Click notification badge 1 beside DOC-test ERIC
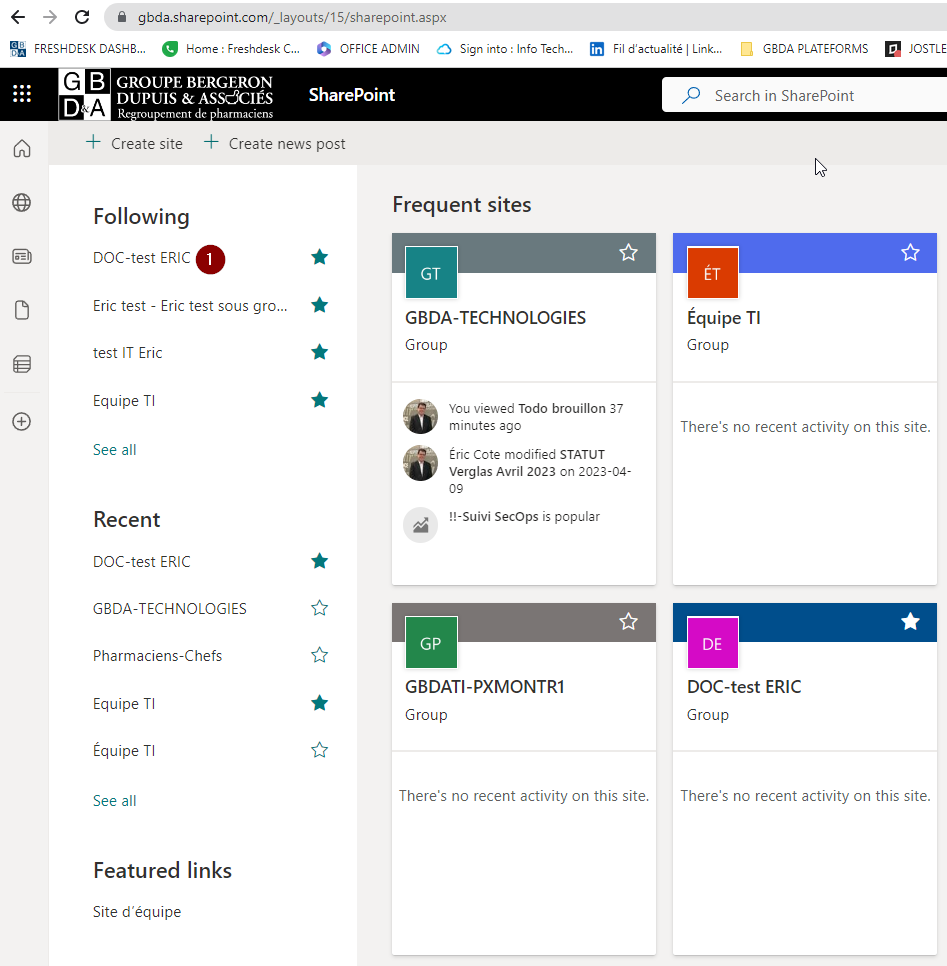The width and height of the screenshot is (947, 966). pos(210,259)
